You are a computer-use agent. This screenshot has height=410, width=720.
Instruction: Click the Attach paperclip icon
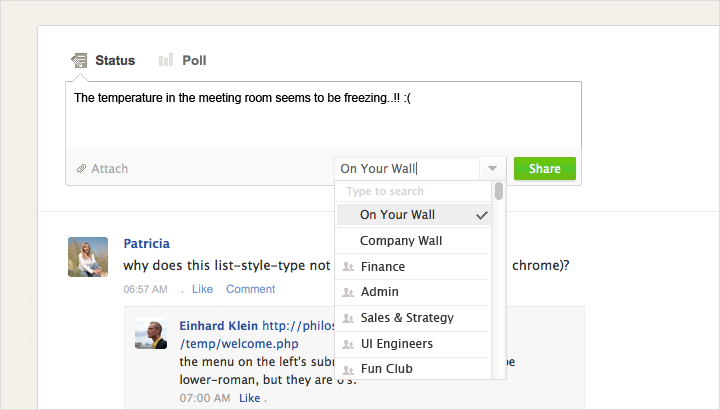click(81, 169)
